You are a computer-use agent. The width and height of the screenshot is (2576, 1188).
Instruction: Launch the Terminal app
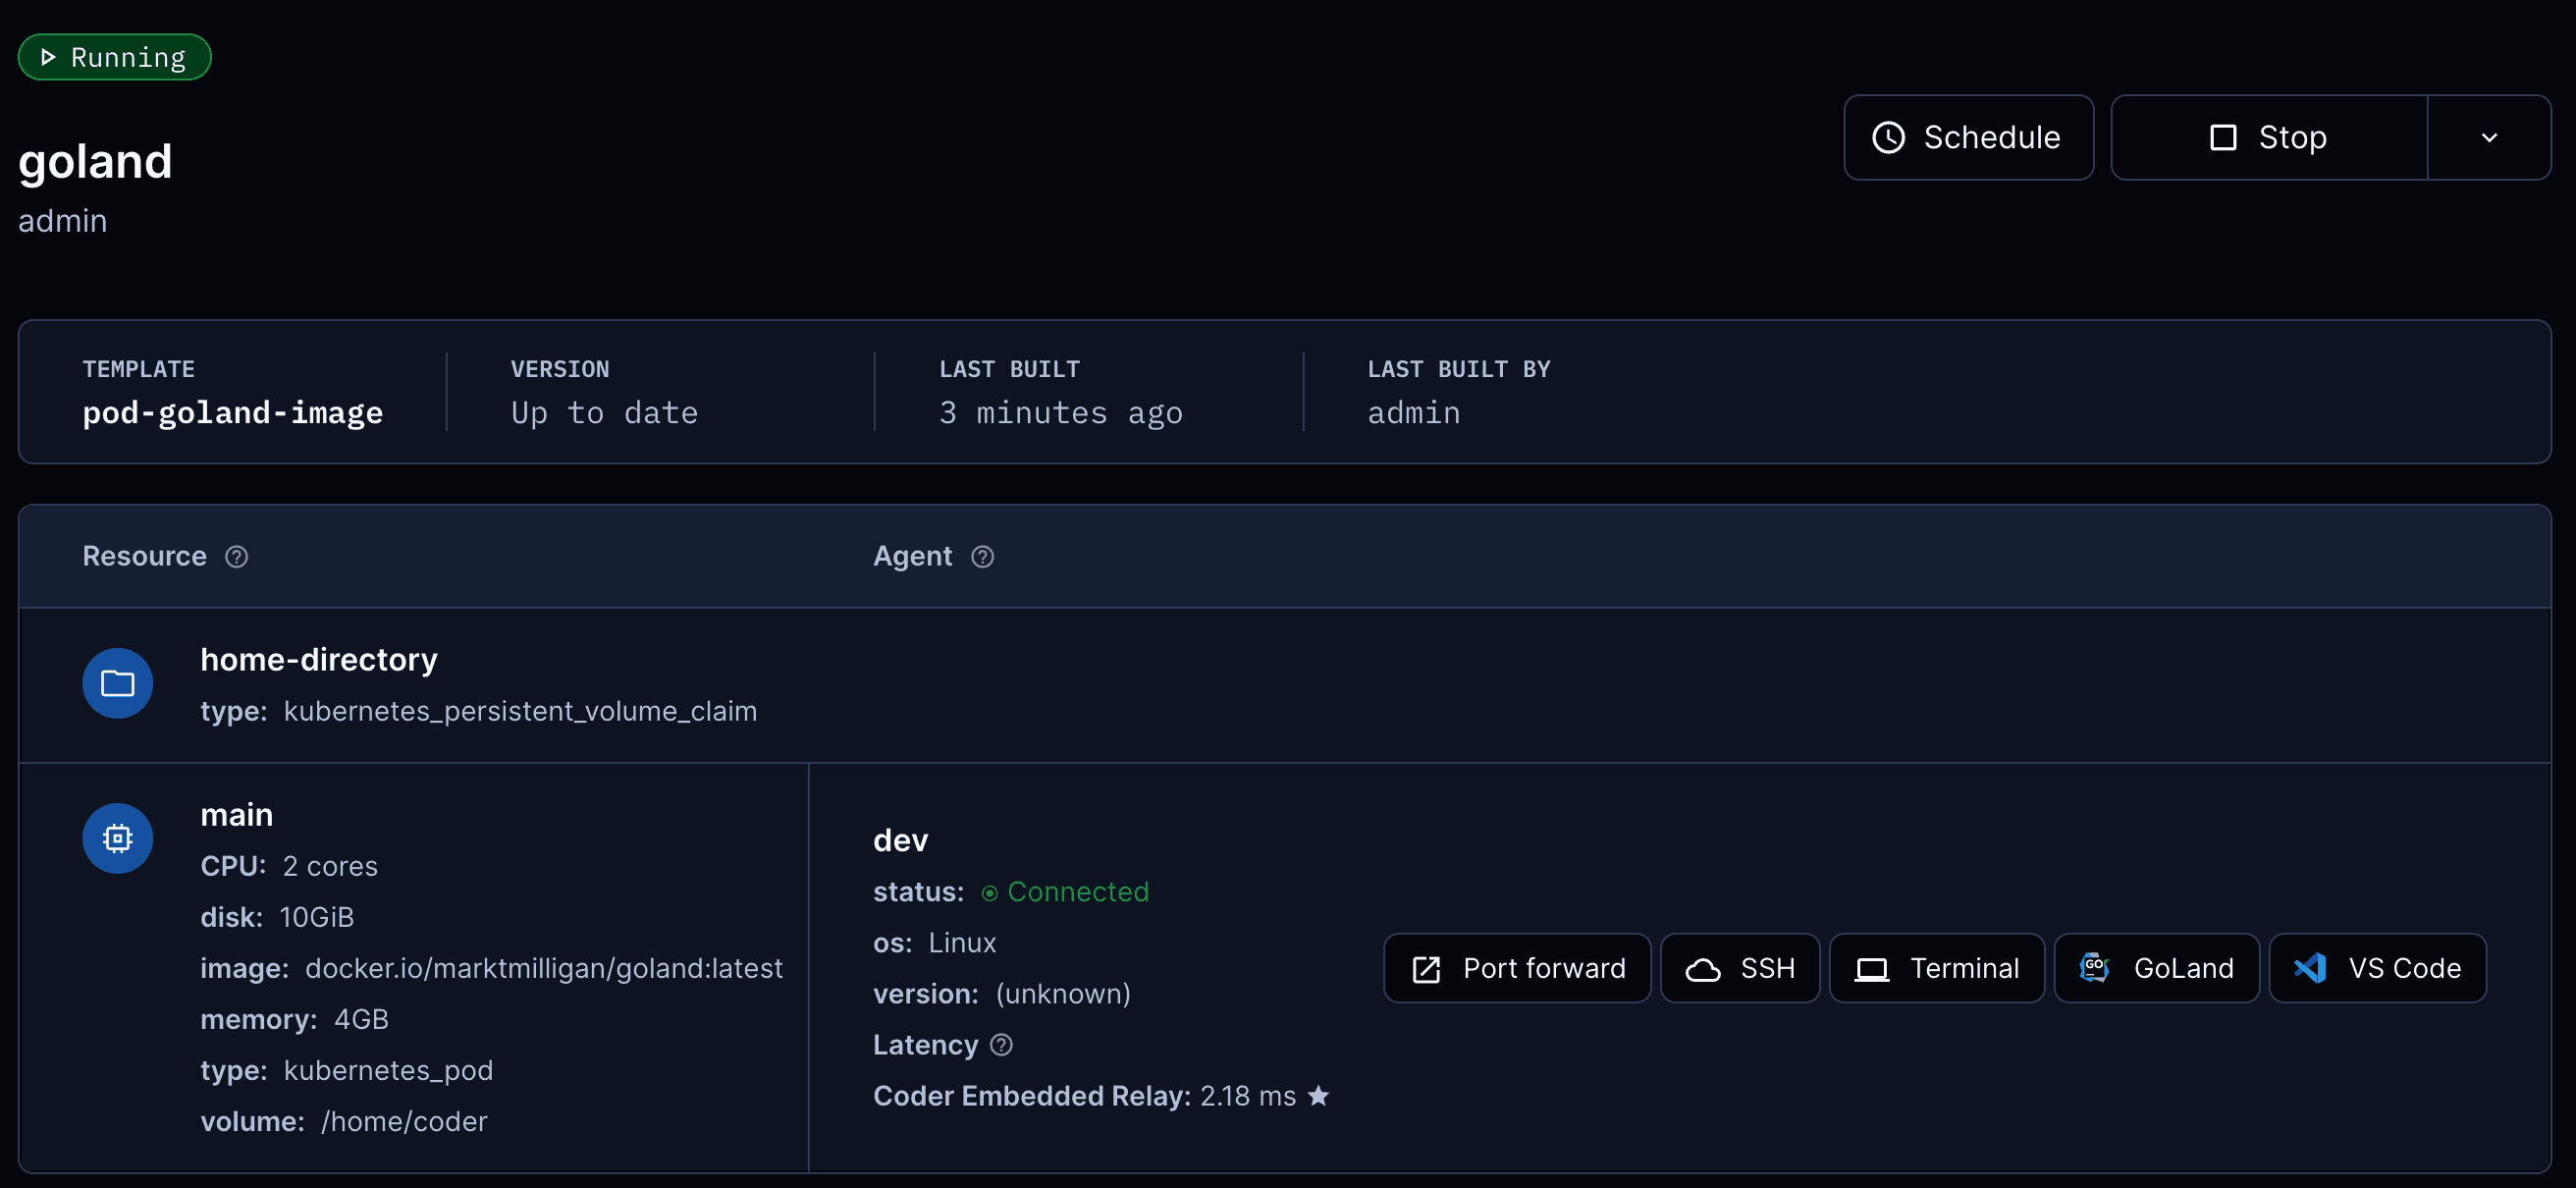[1936, 968]
